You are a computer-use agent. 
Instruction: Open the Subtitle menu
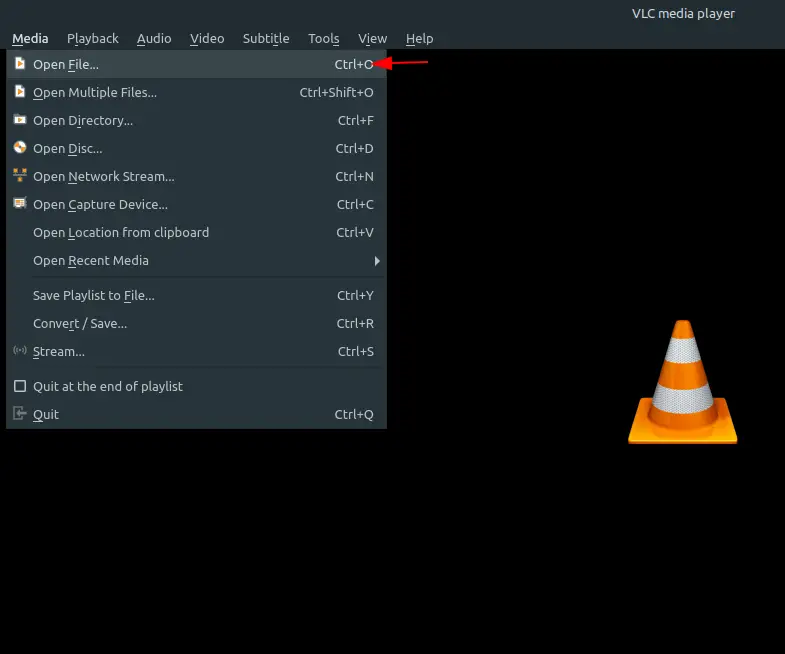click(266, 39)
